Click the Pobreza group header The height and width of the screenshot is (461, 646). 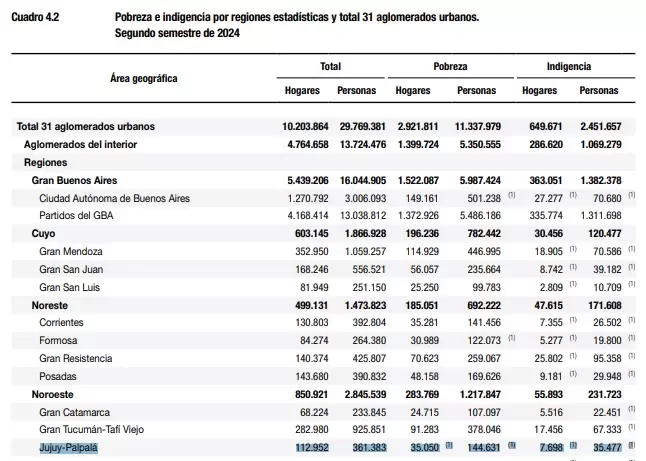[x=450, y=66]
